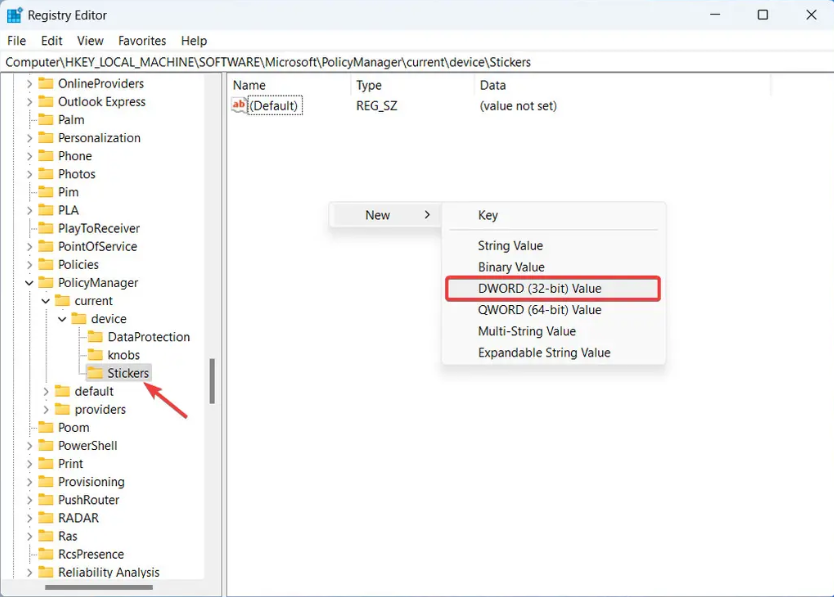The width and height of the screenshot is (834, 597).
Task: Select String Value option
Action: pos(553,246)
